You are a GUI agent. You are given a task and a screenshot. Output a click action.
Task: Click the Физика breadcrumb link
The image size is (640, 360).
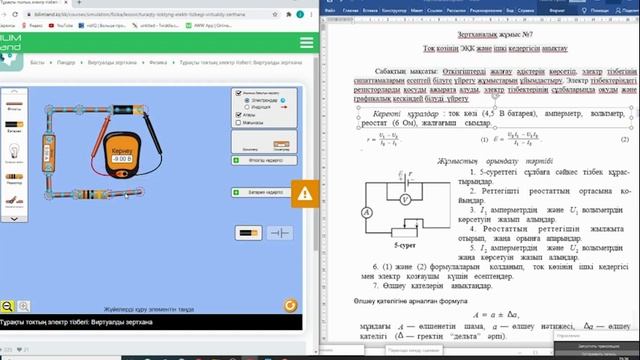pos(158,62)
